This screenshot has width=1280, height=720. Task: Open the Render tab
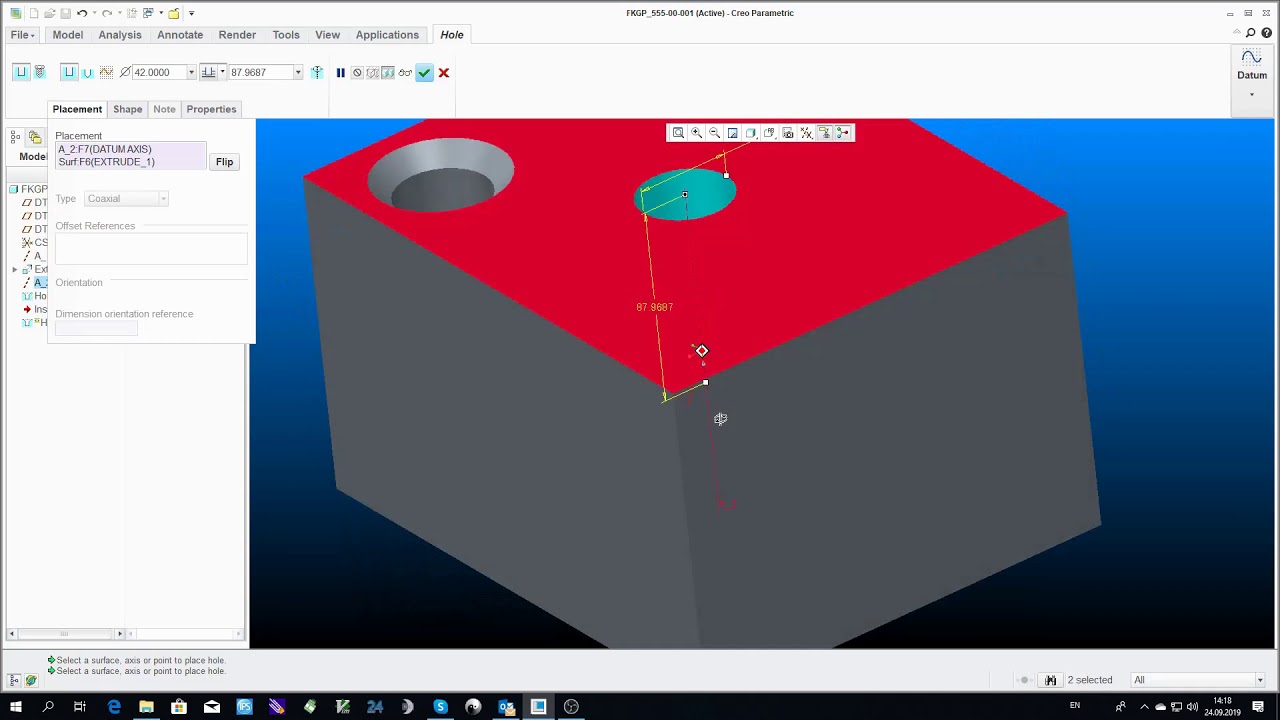pos(237,35)
